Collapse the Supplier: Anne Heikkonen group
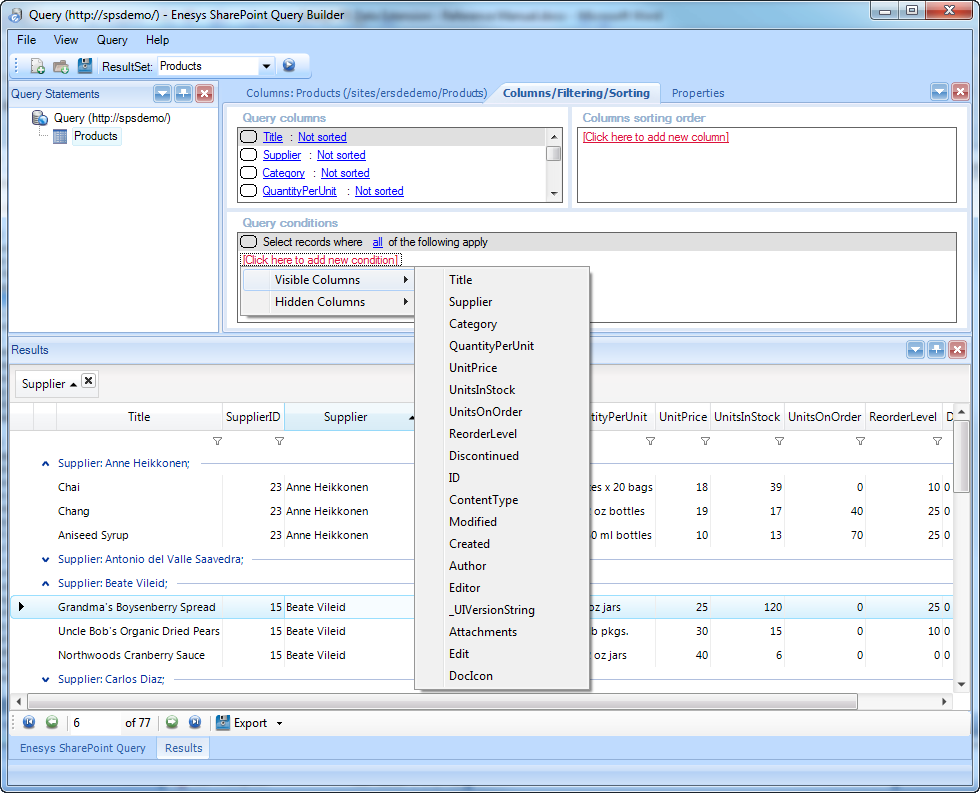Screen dimensions: 980x793 (45, 463)
